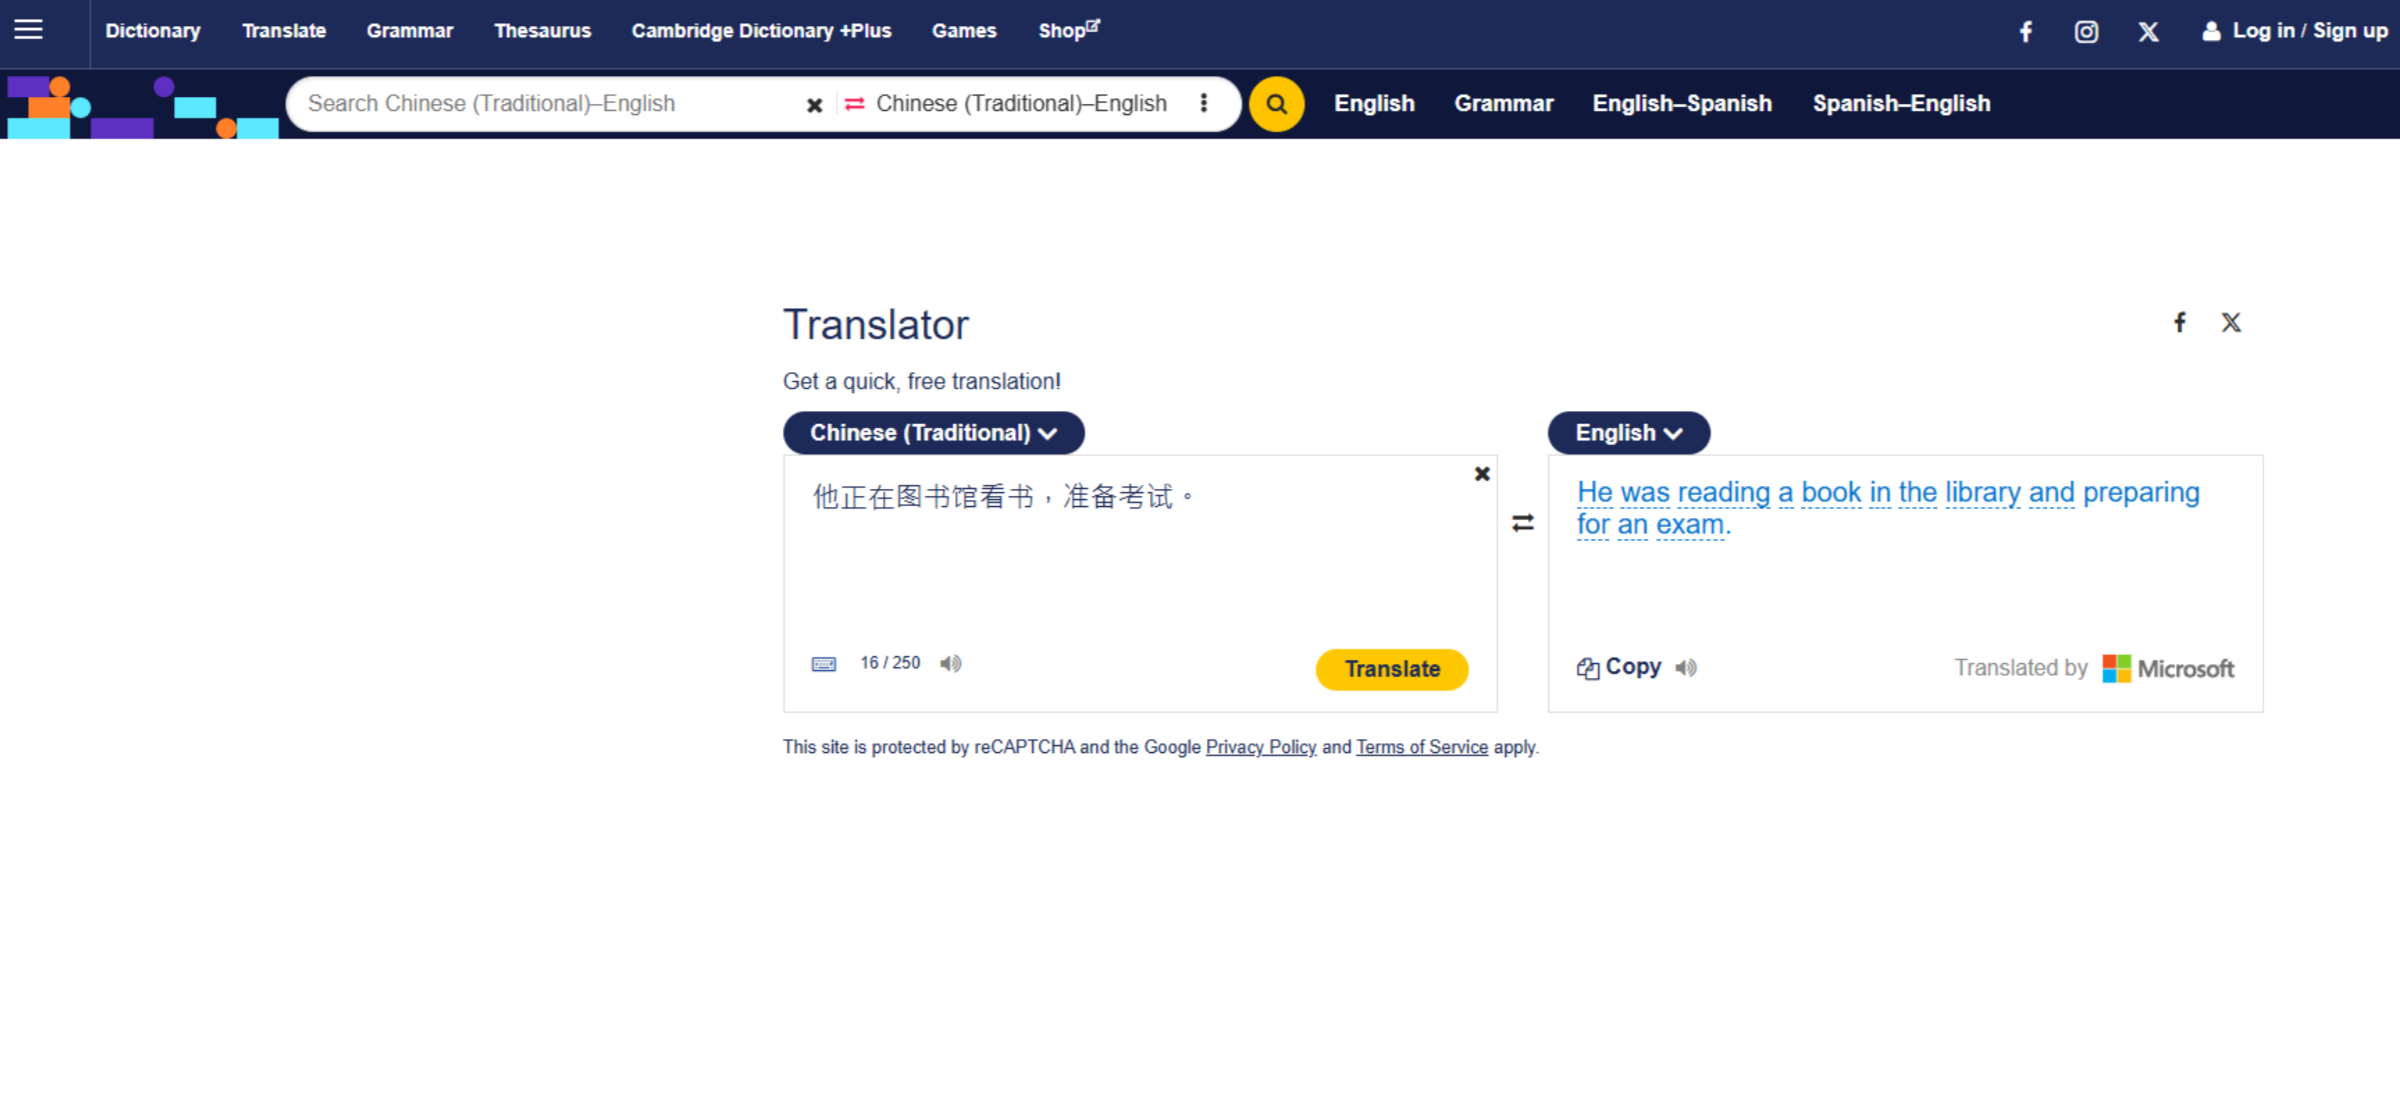Switch to the Thesaurus section
This screenshot has width=2400, height=1110.
coord(542,30)
